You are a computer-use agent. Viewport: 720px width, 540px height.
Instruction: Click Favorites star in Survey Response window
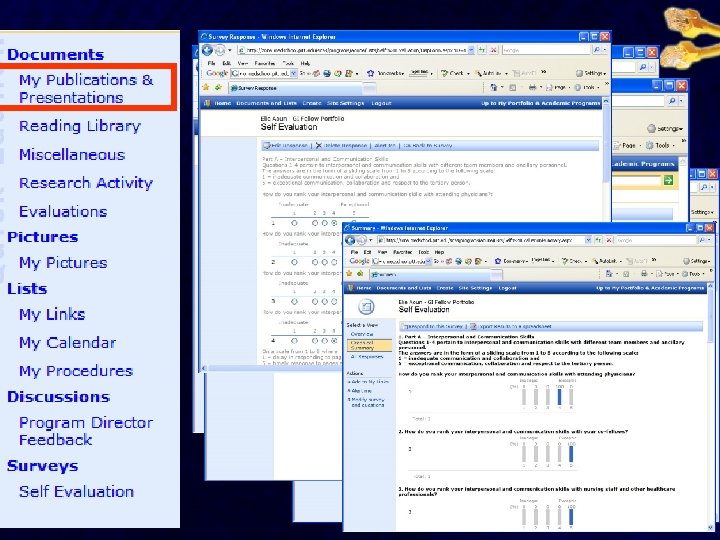(206, 87)
